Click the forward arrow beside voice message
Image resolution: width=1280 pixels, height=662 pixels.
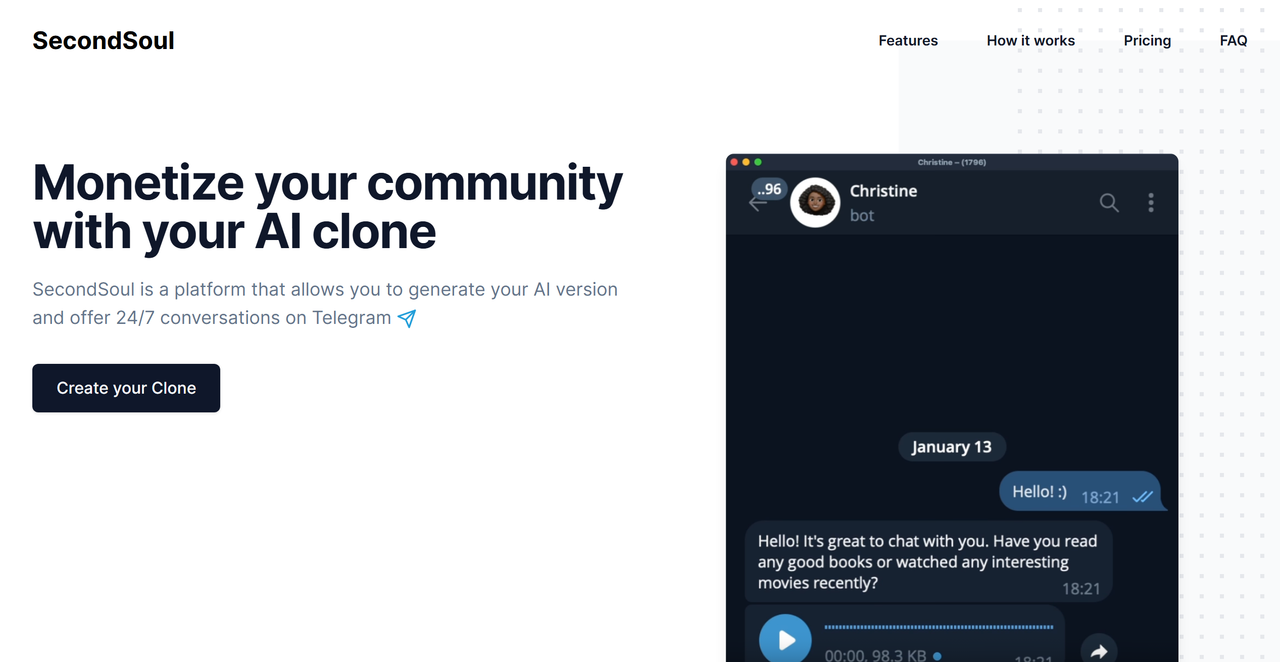coord(1099,651)
